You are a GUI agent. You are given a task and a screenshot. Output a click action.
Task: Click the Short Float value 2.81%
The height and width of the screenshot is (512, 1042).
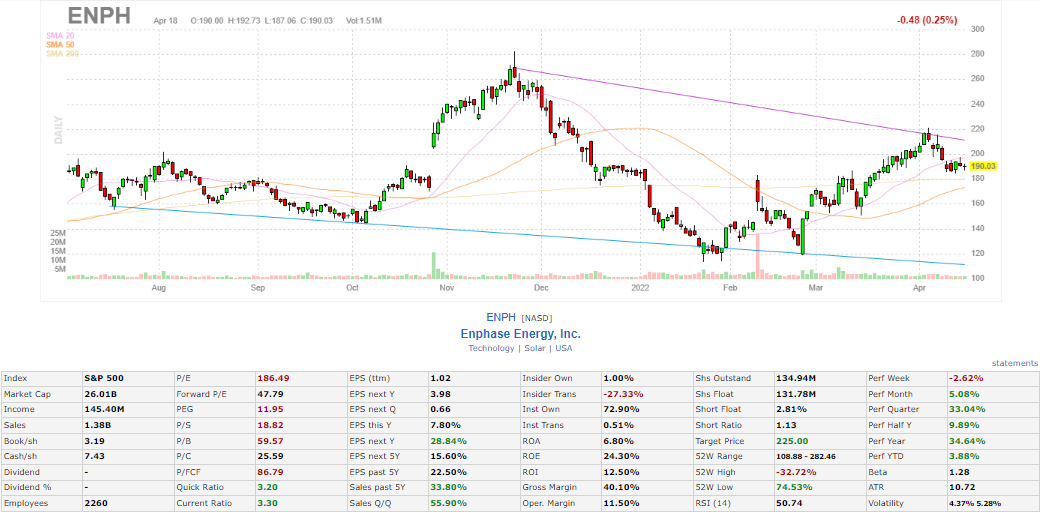pyautogui.click(x=791, y=410)
